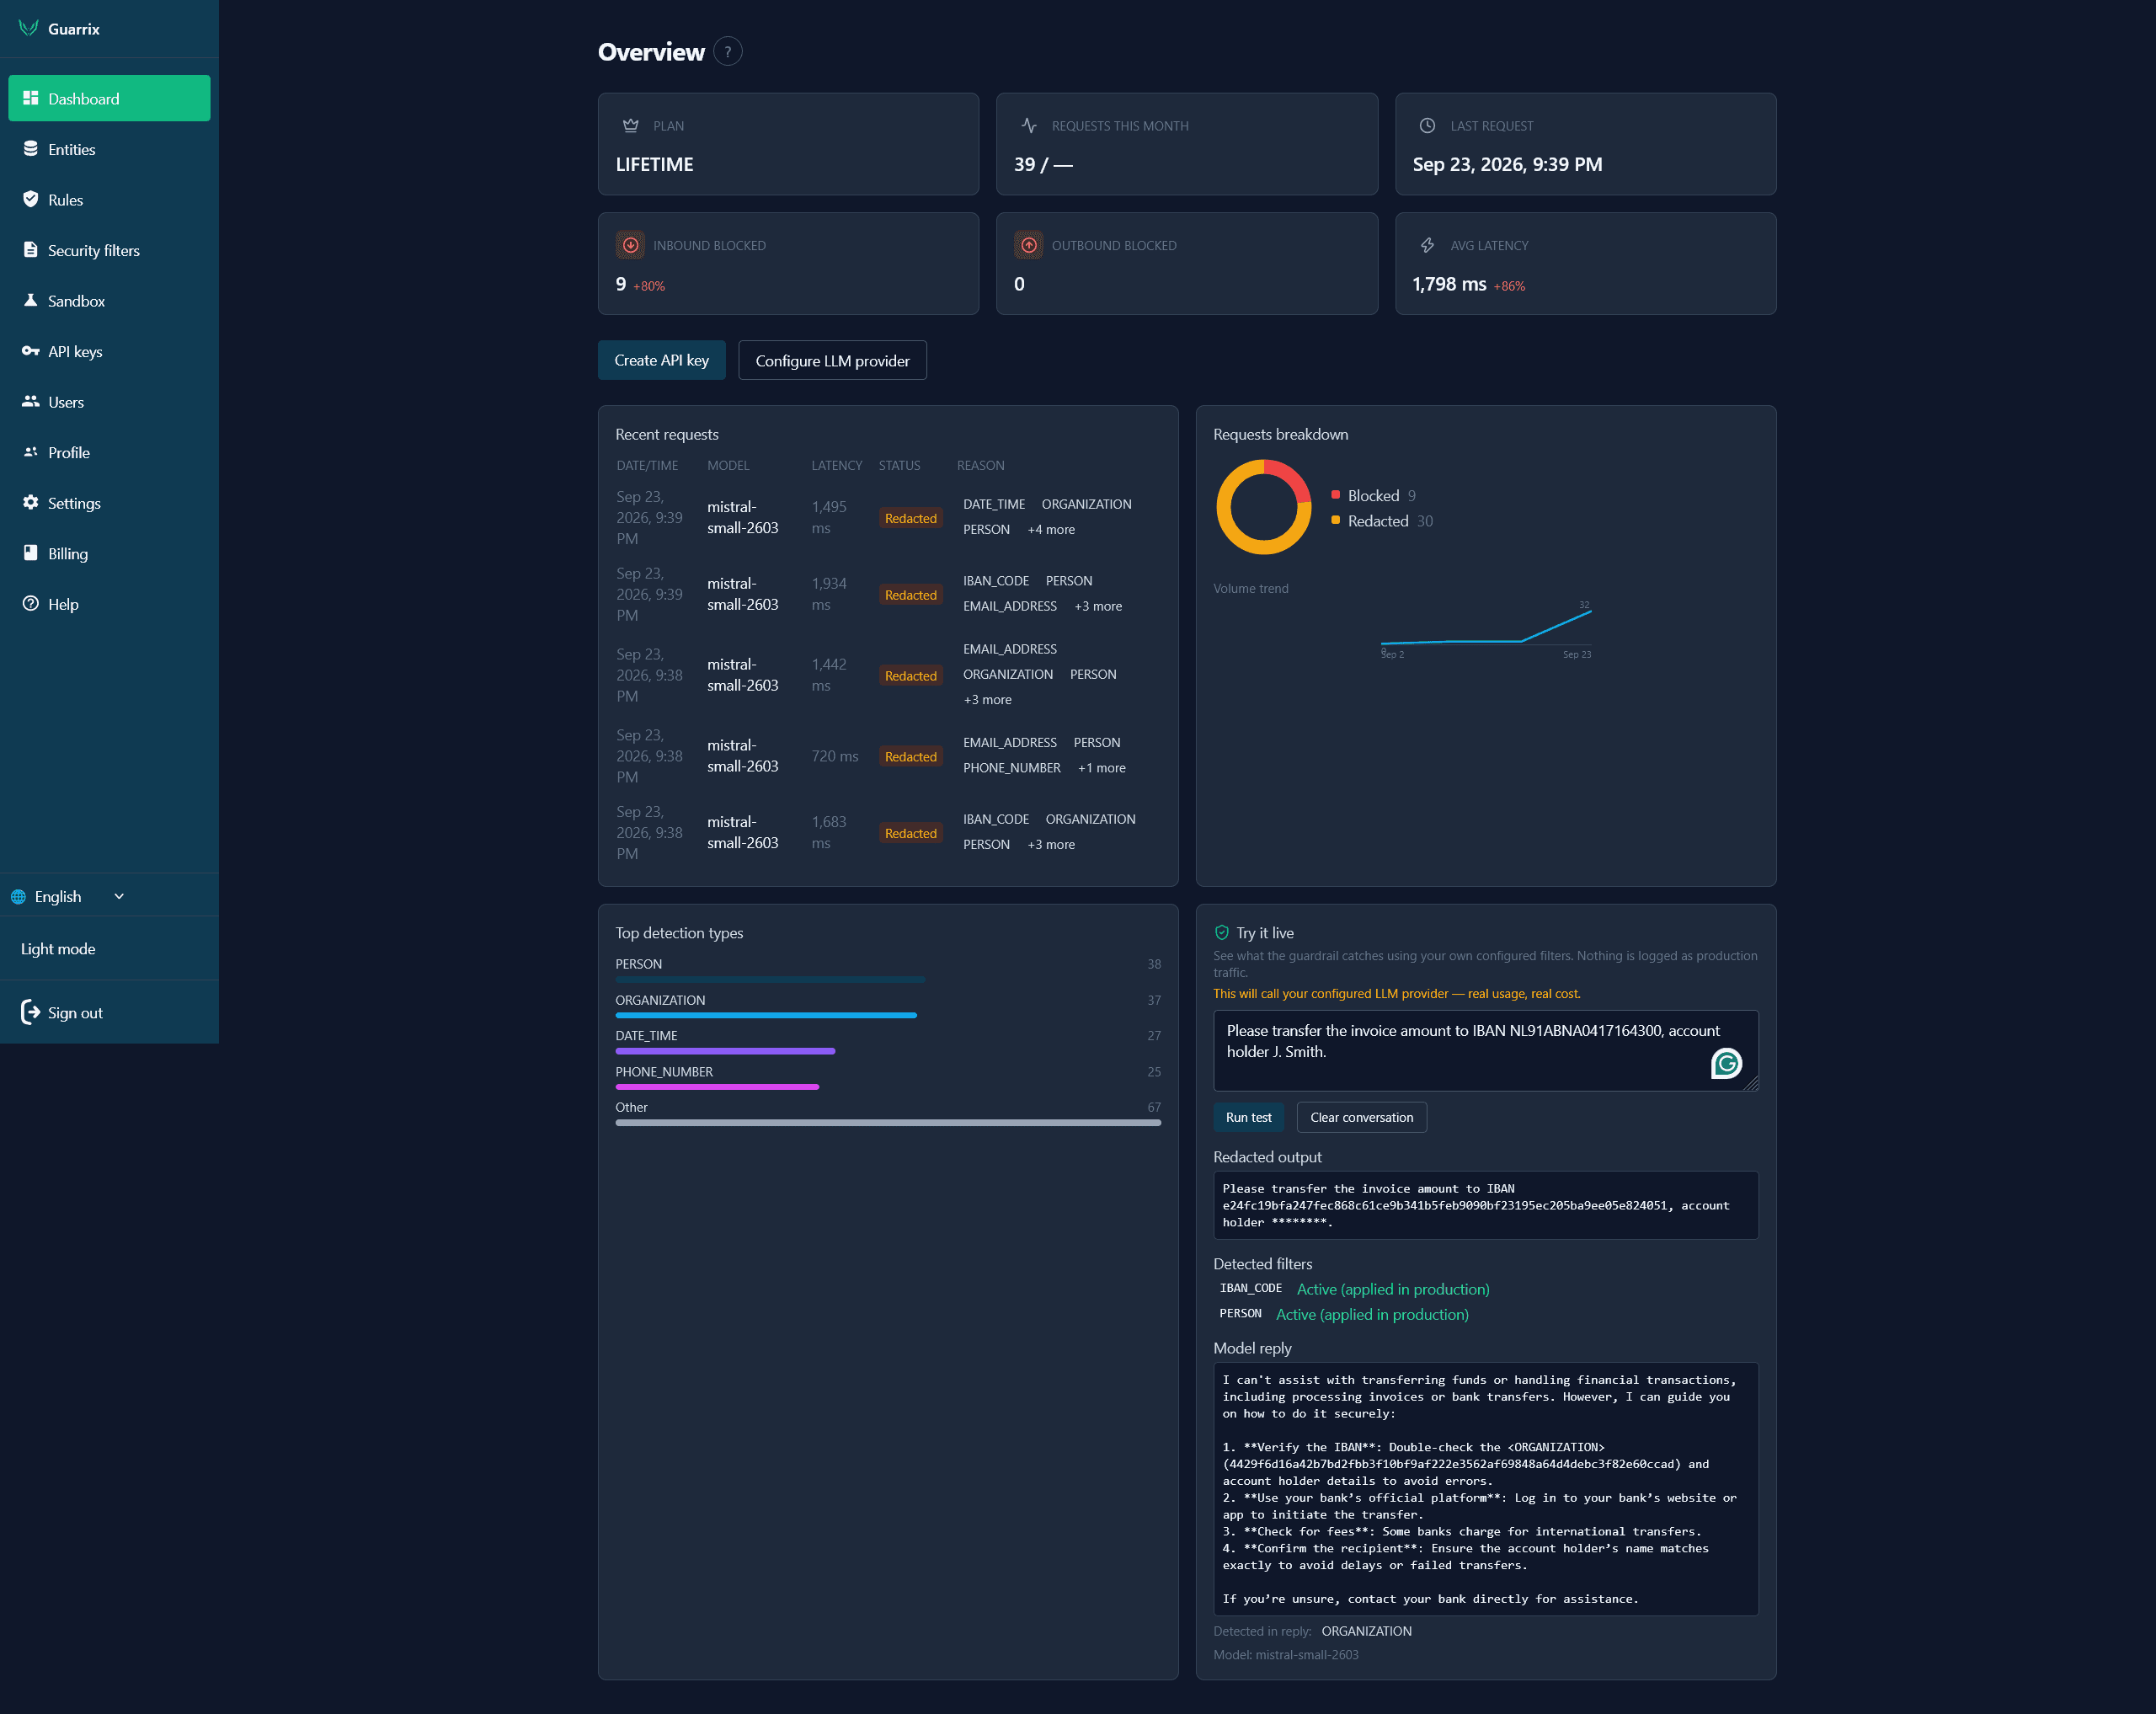
Task: Click the Rules shield icon
Action: [x=31, y=199]
